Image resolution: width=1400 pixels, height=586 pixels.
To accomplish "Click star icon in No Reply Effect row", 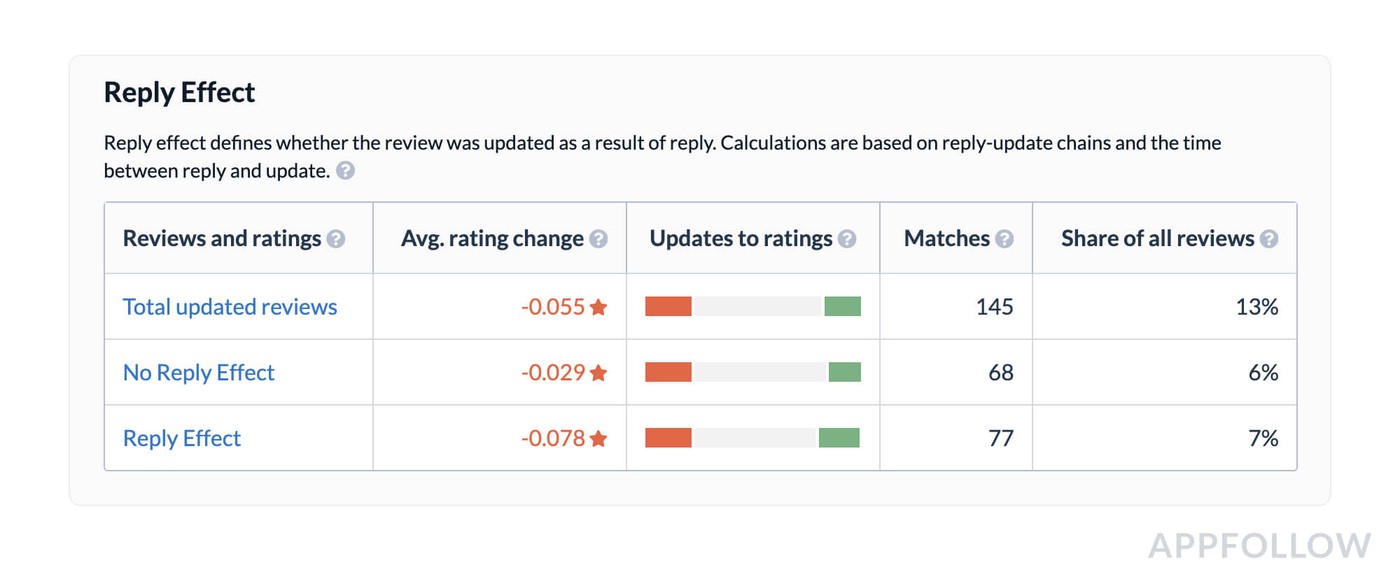I will (599, 373).
